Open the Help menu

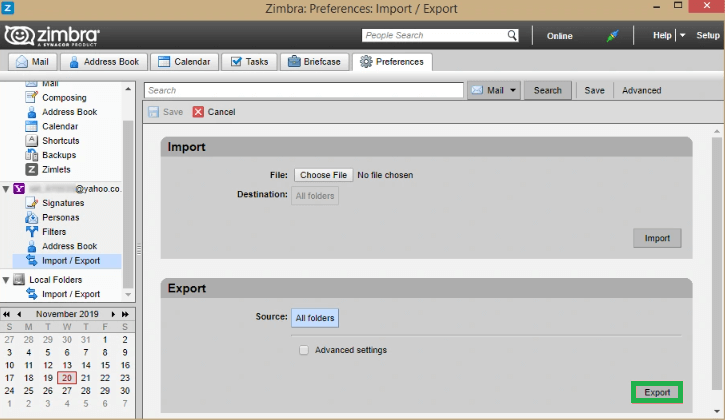662,35
